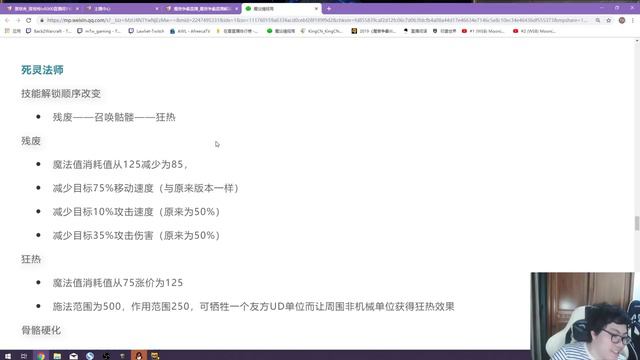Screen dimensions: 640x360
Task: Reload the current page
Action: 28,20
